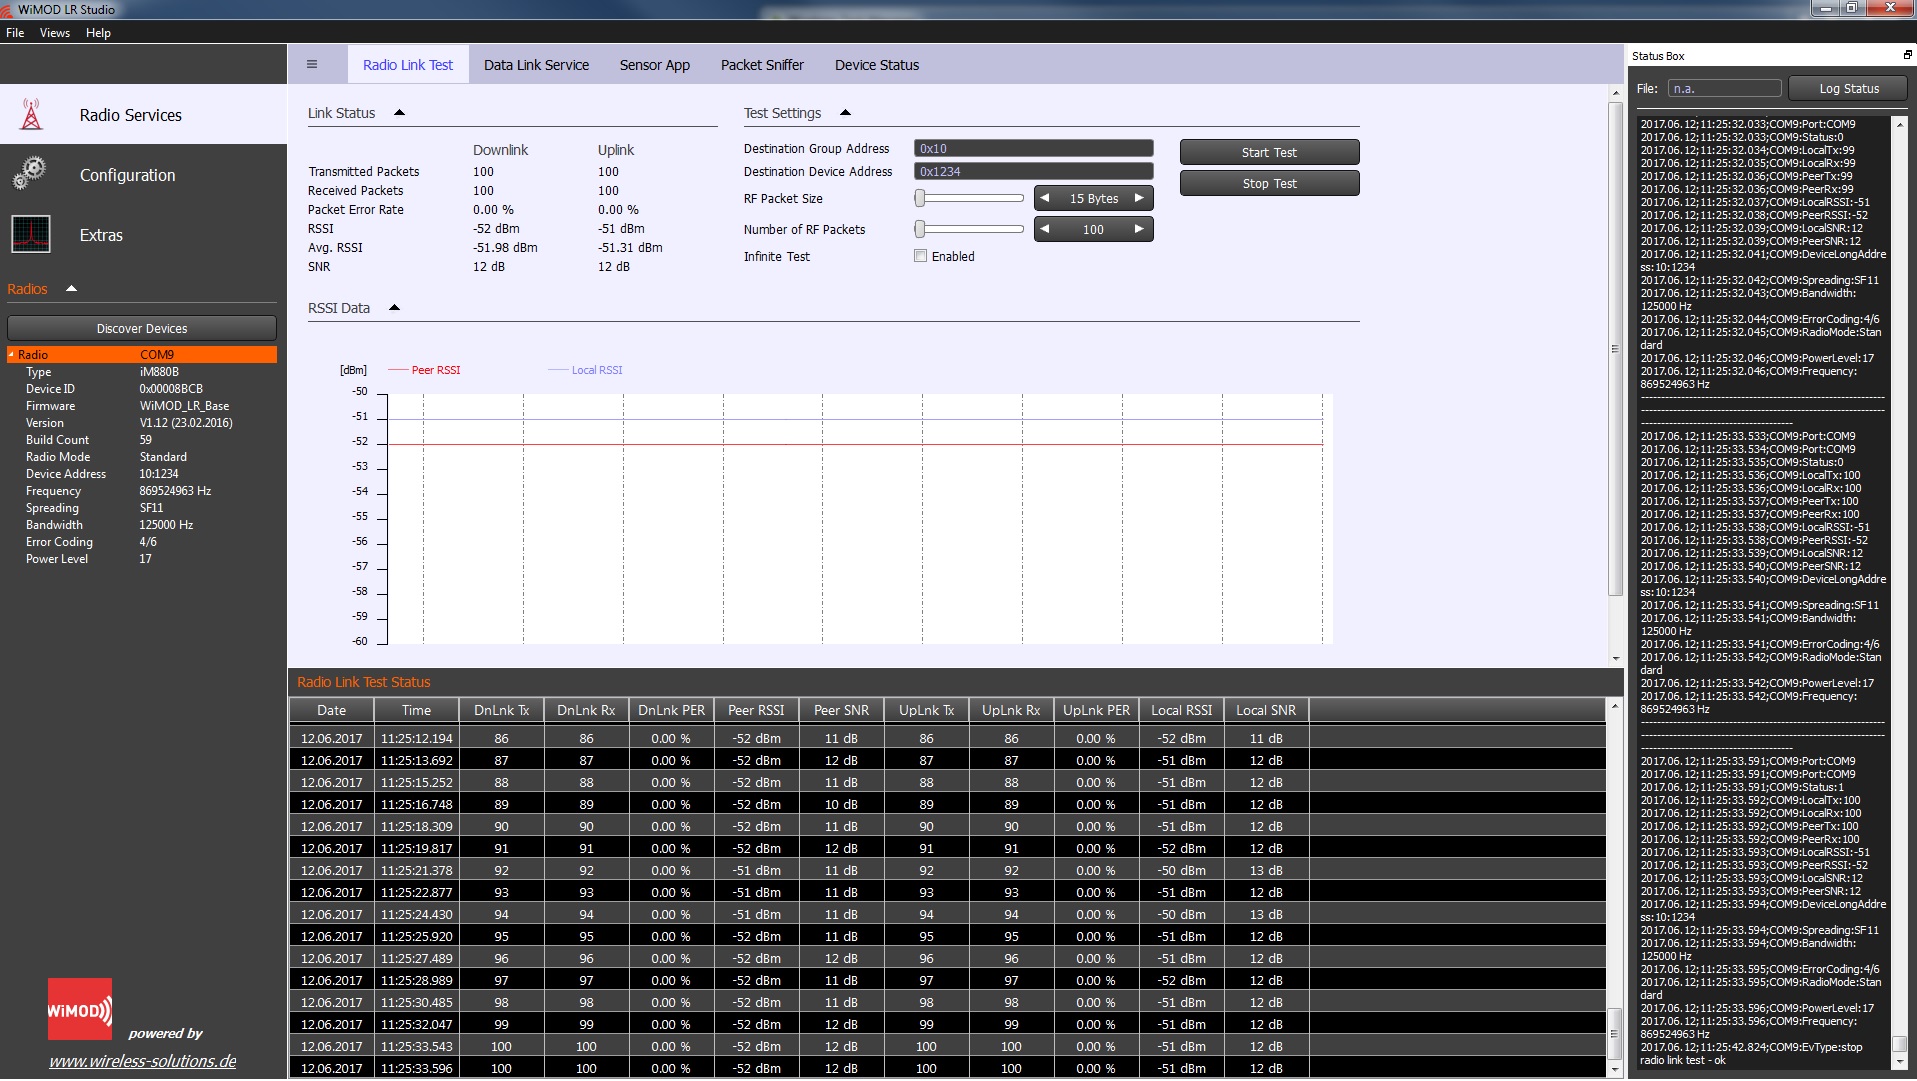
Task: Switch to the Radio Link Test tab
Action: tap(408, 65)
